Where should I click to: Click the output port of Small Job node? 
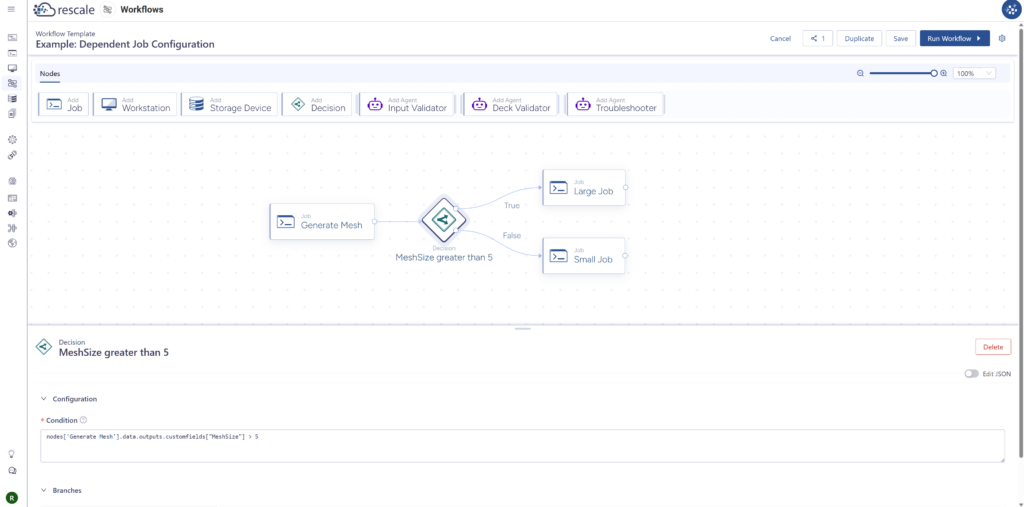[625, 255]
